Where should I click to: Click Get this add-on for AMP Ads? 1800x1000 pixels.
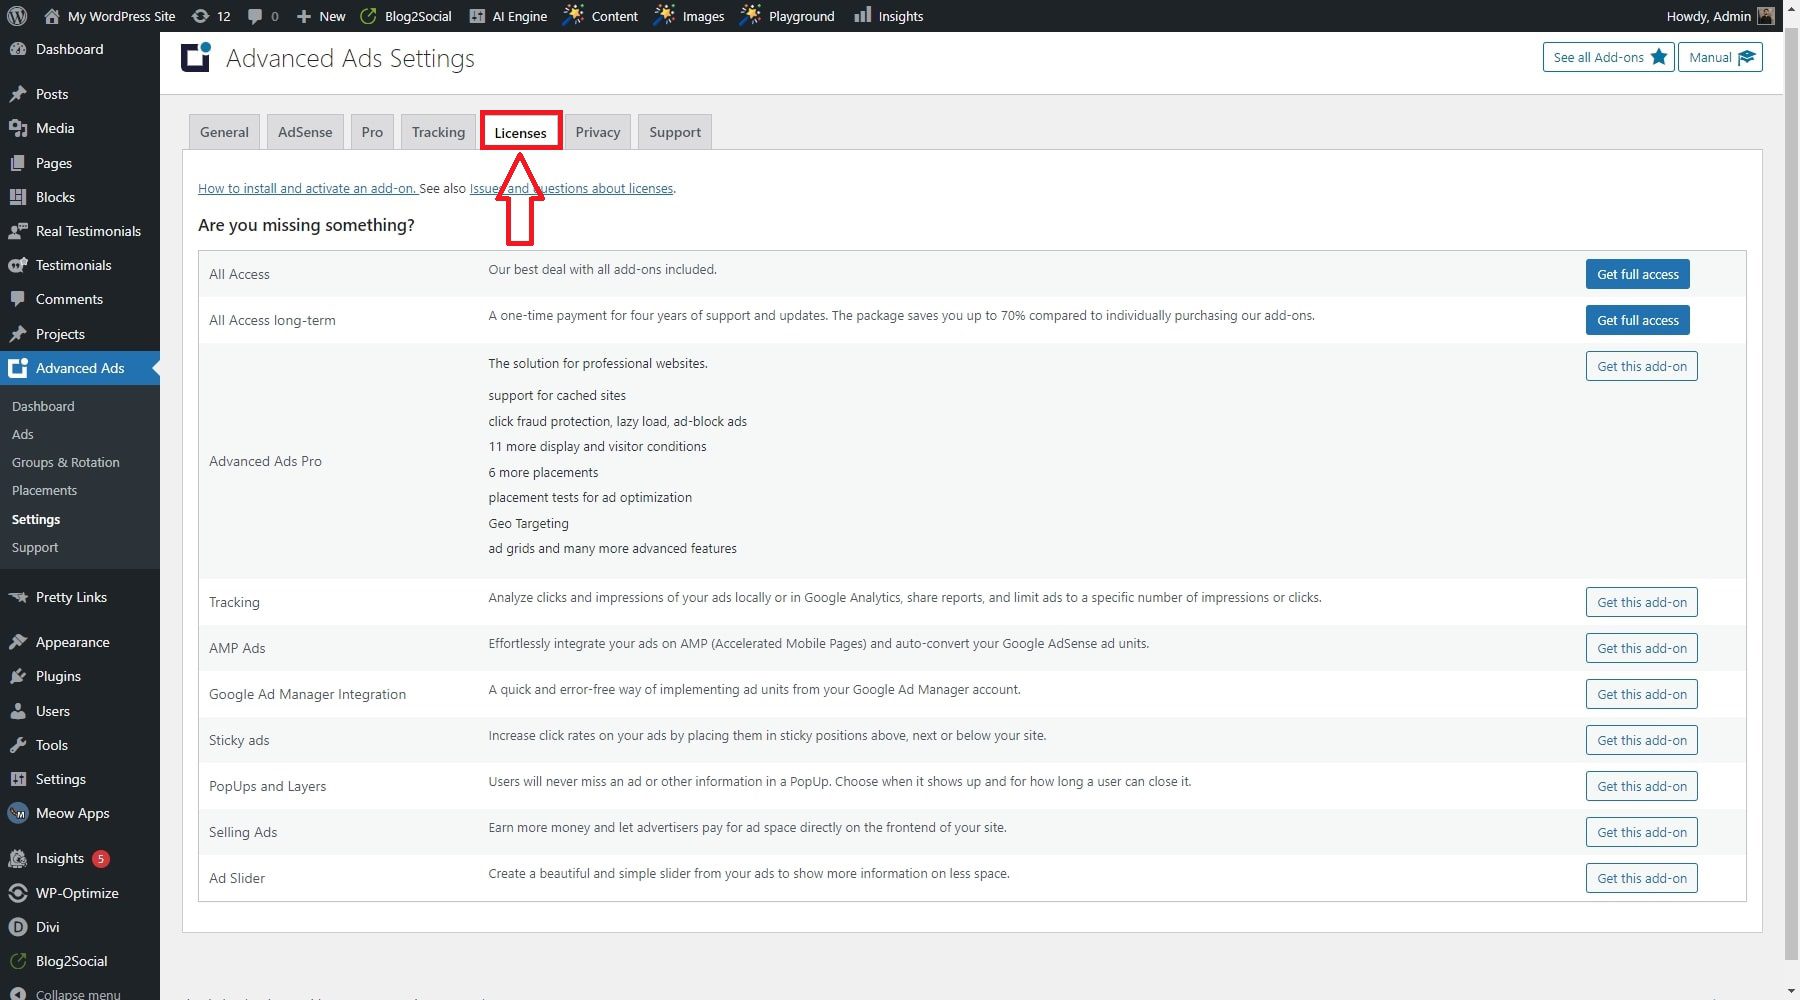pyautogui.click(x=1641, y=647)
